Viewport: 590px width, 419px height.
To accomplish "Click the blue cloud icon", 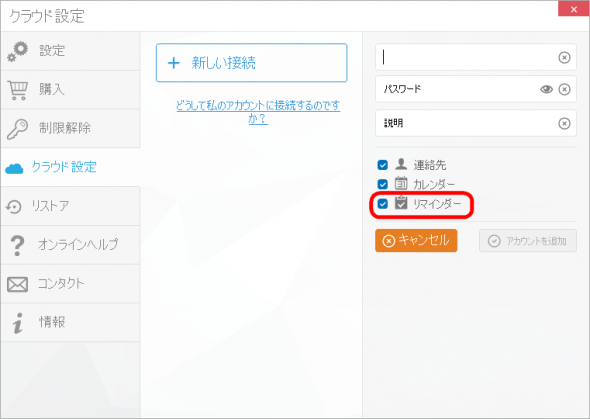I will [x=14, y=169].
